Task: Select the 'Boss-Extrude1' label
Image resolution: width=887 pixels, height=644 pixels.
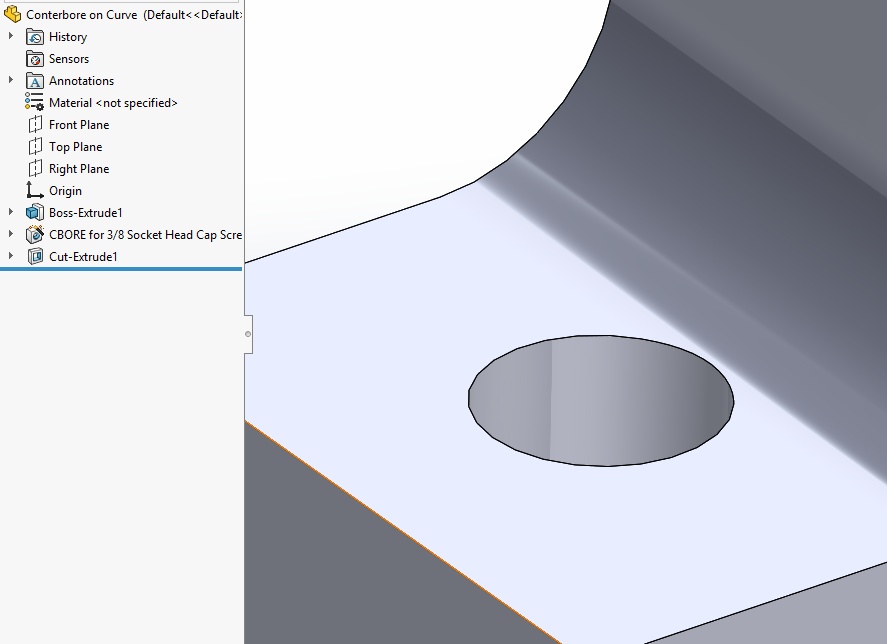Action: [86, 213]
